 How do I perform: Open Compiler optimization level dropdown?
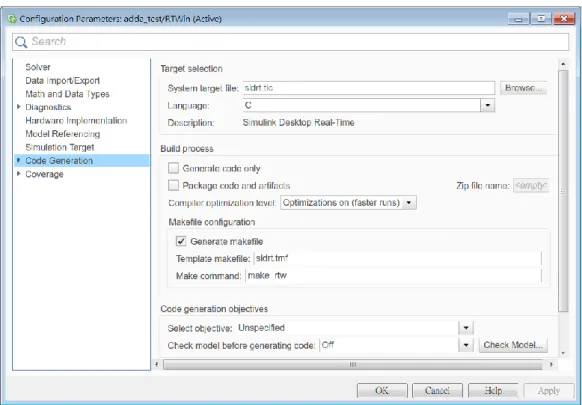409,203
